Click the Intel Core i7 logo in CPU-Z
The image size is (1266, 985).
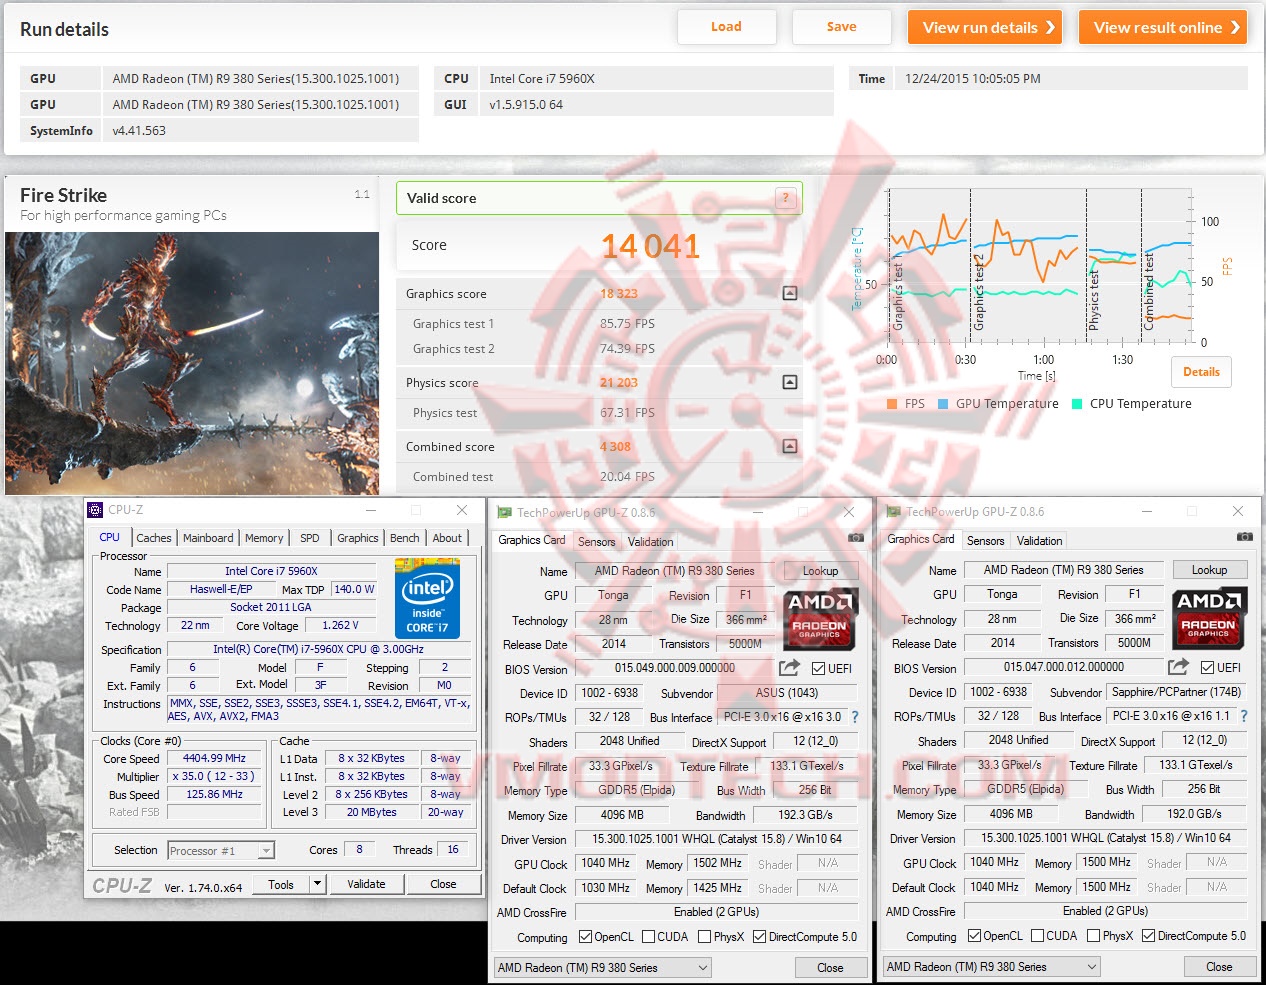pos(427,600)
